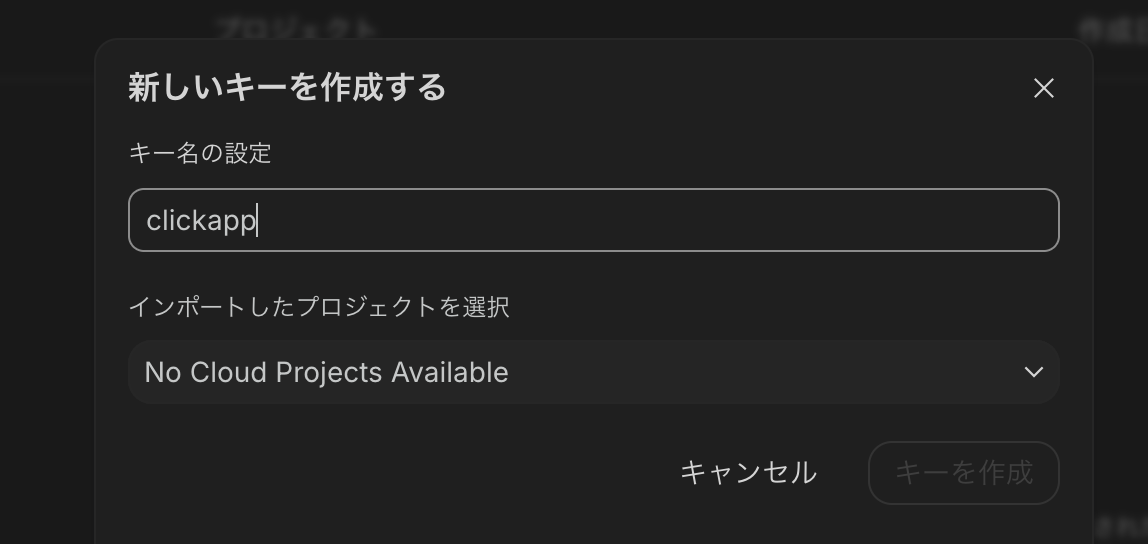
Task: Click empty space inside key name field
Action: (x=650, y=220)
